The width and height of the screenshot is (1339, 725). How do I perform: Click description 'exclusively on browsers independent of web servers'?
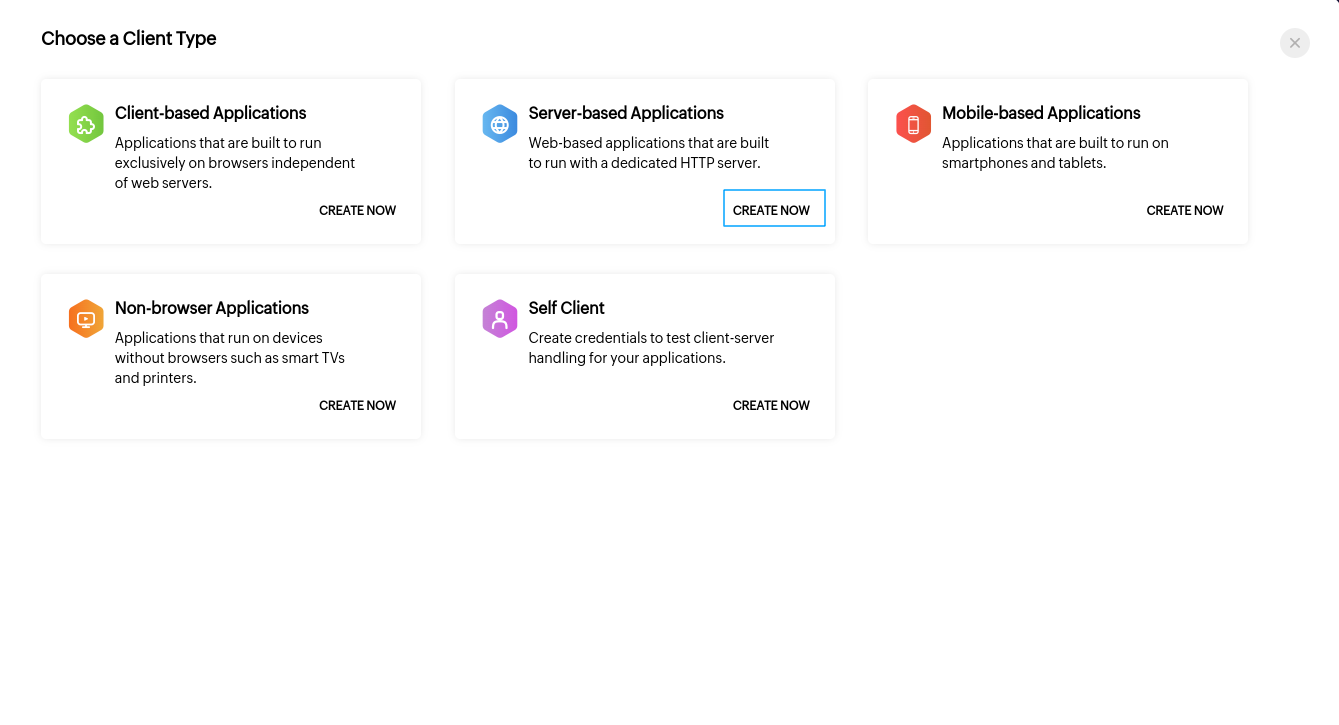(235, 173)
